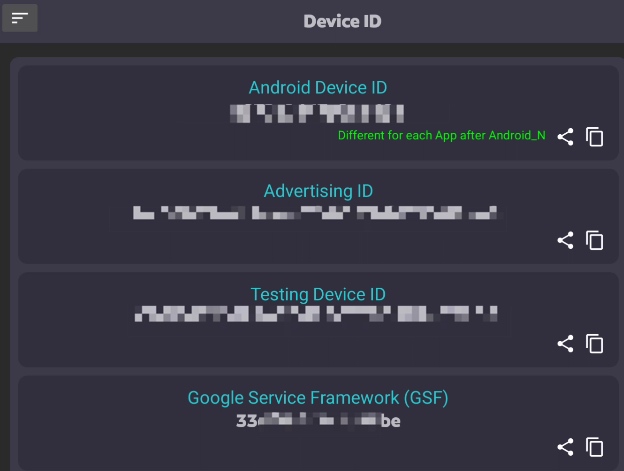Click the Advertising ID heading

[318, 191]
